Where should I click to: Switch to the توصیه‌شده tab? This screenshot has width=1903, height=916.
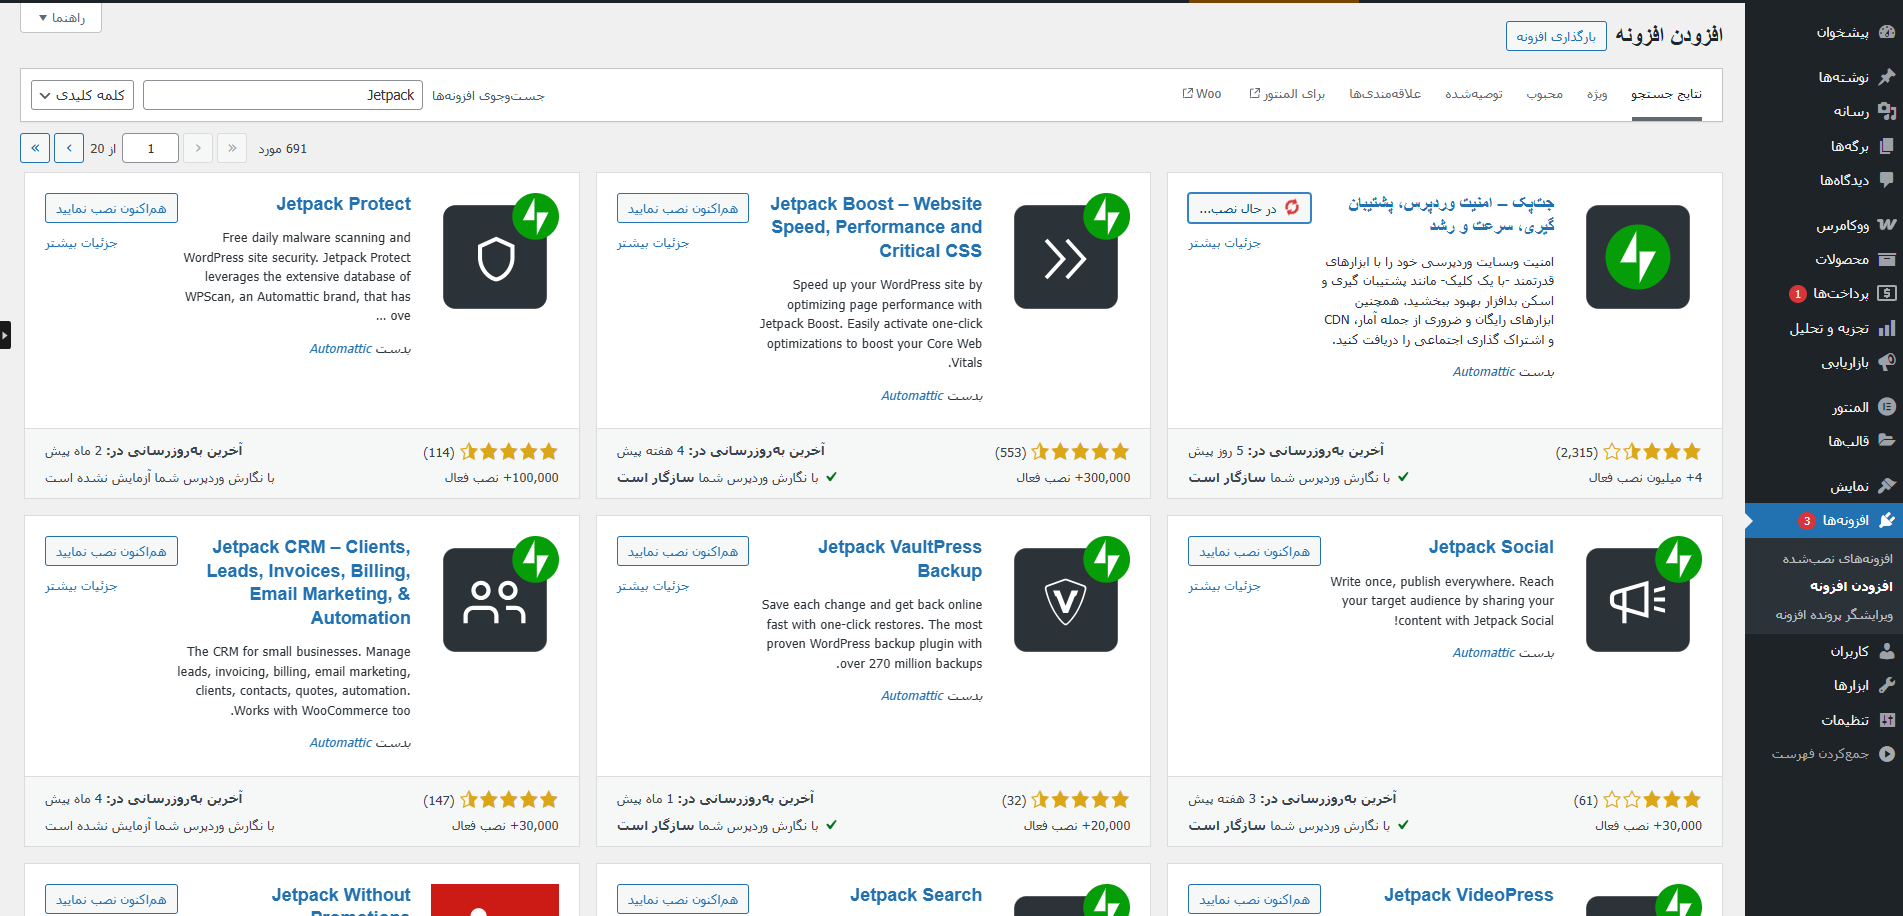point(1474,94)
